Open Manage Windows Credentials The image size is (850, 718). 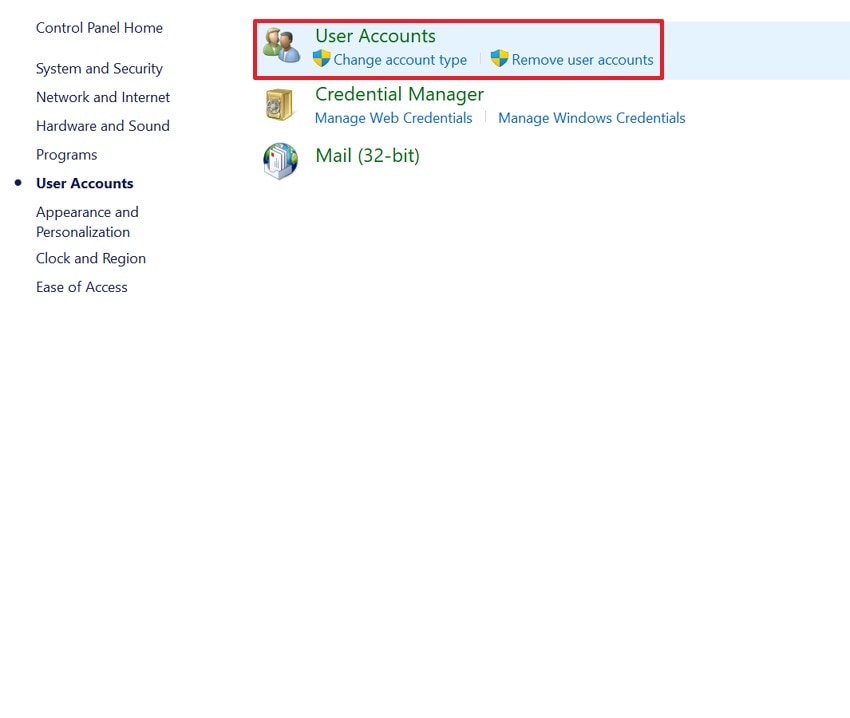point(591,118)
